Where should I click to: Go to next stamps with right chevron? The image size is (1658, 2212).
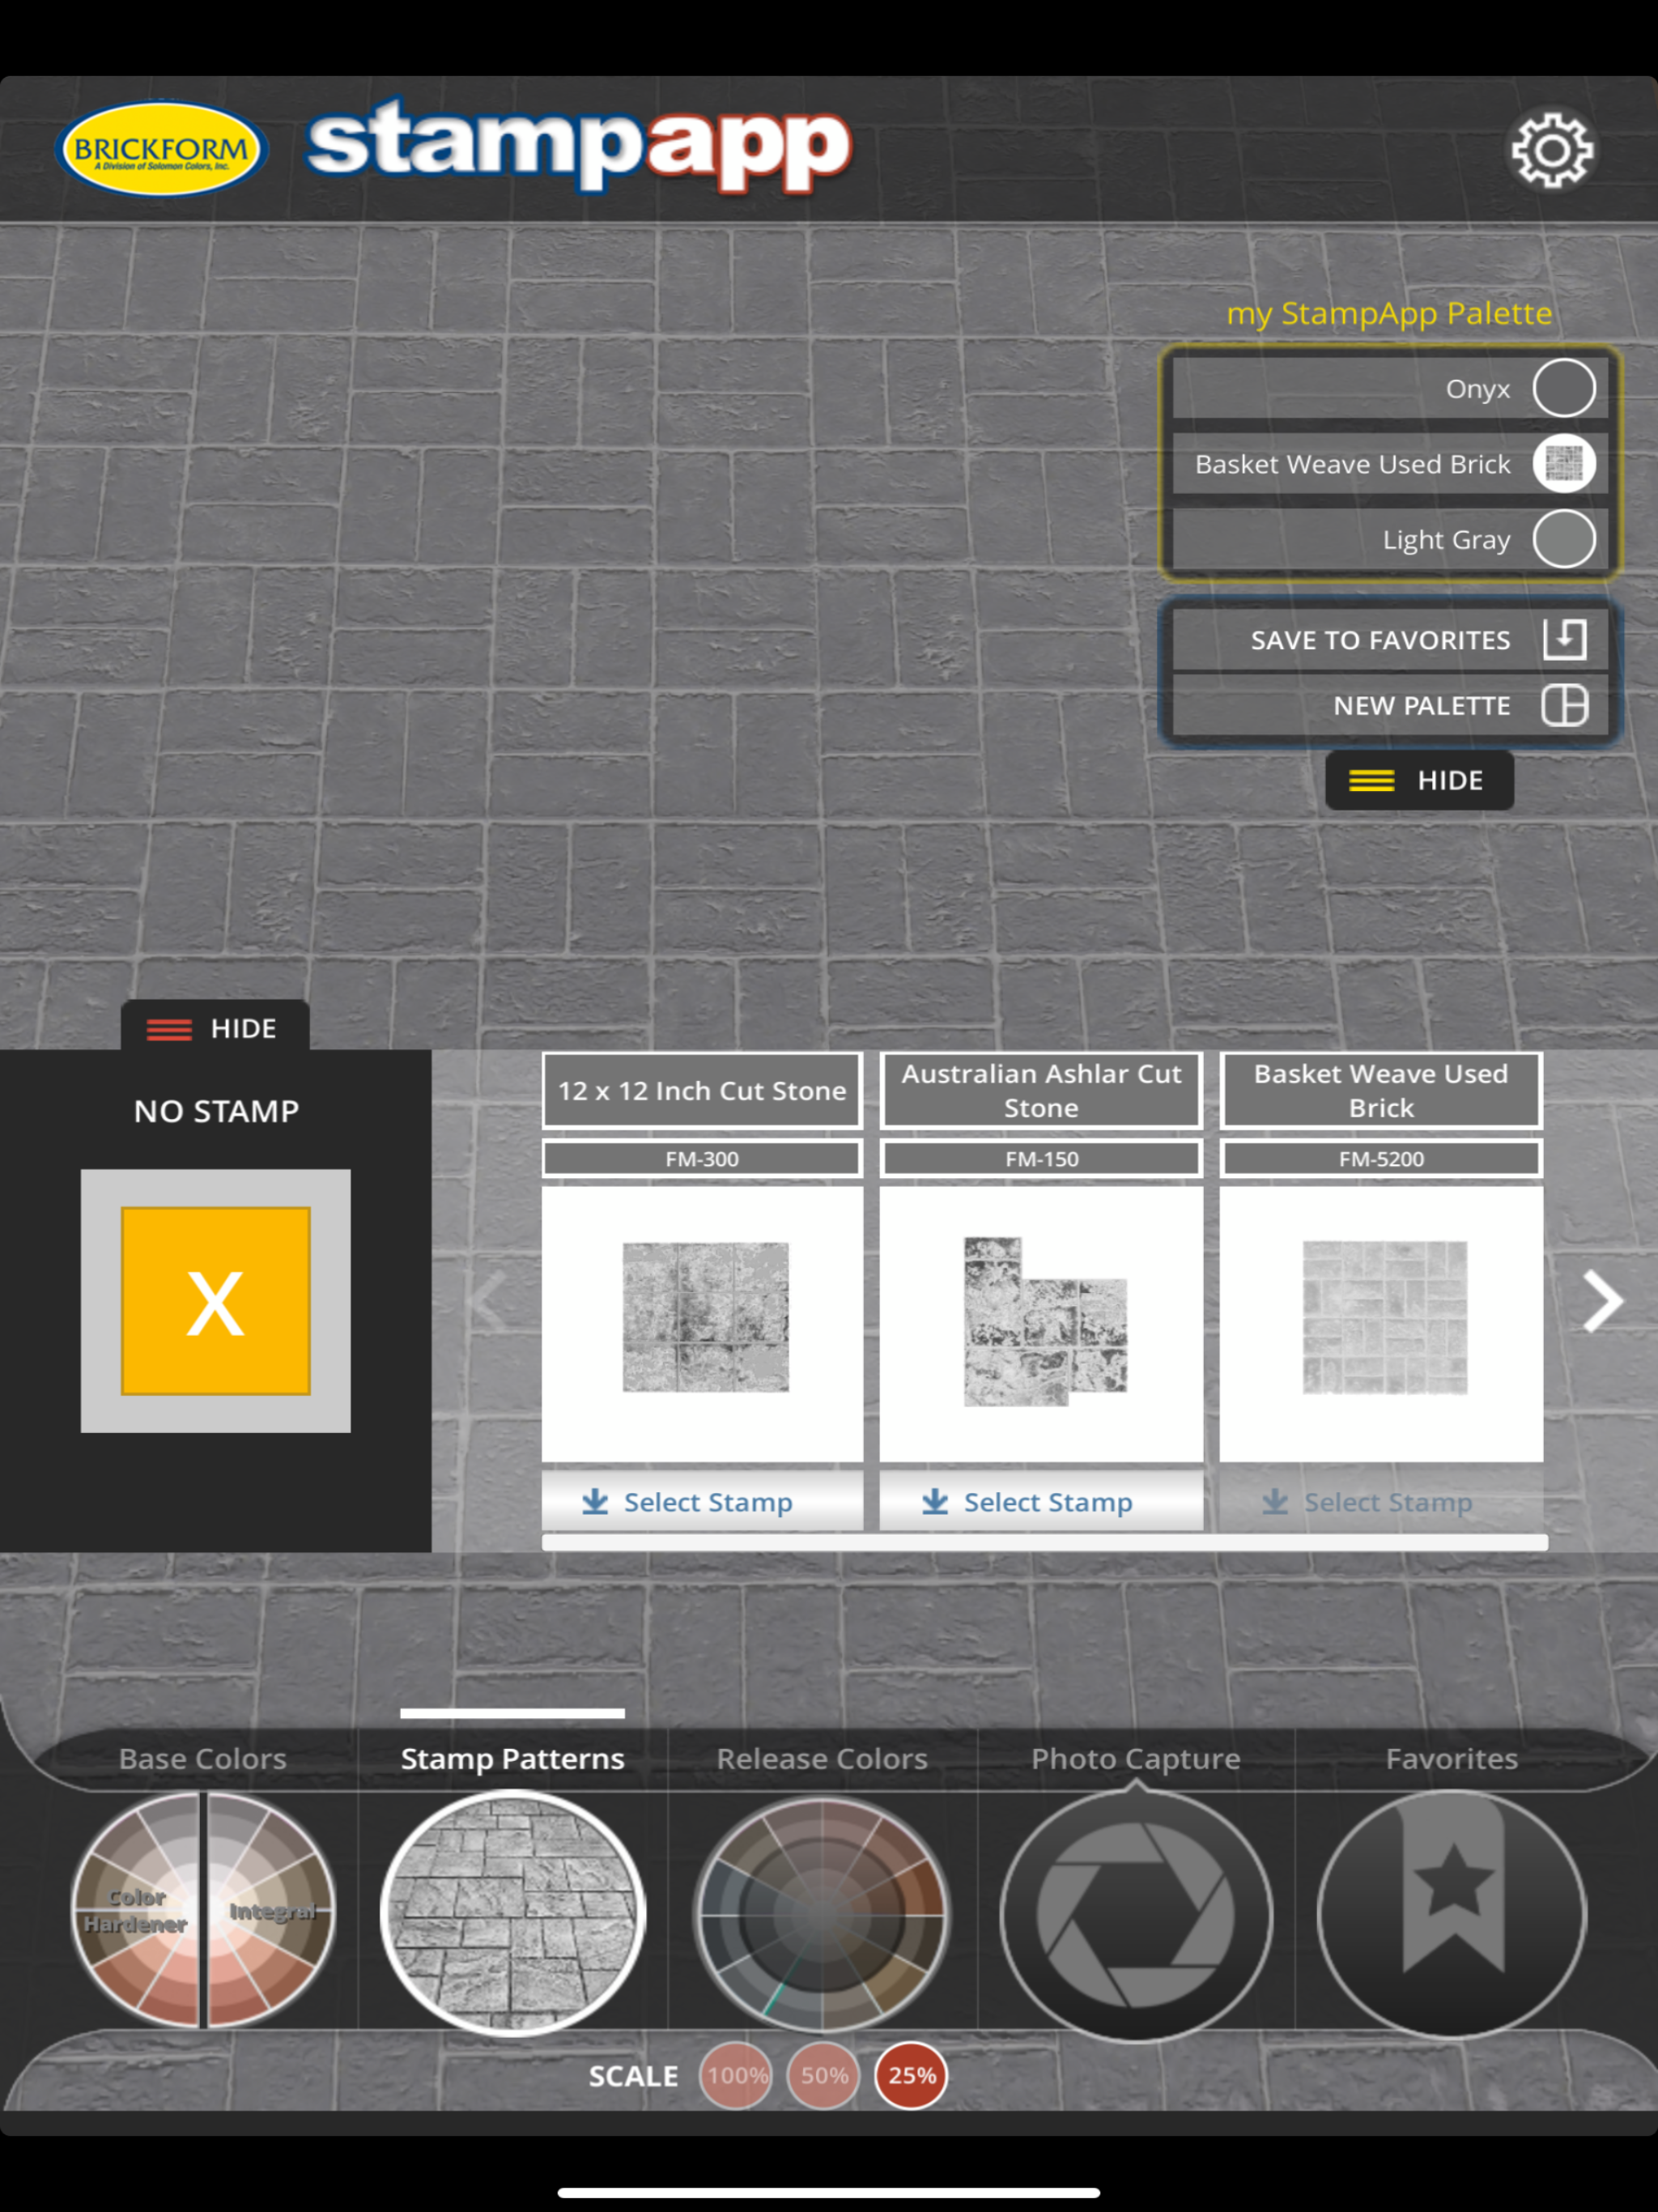[1602, 1301]
